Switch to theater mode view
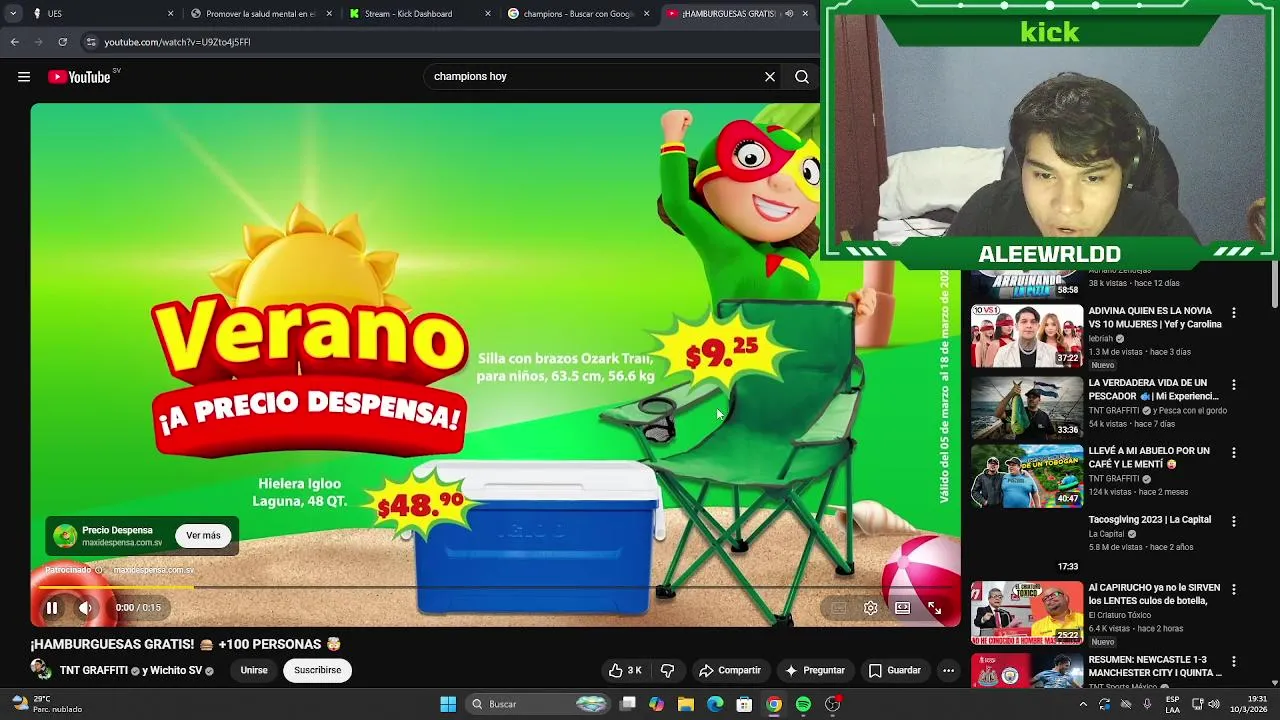 903,607
